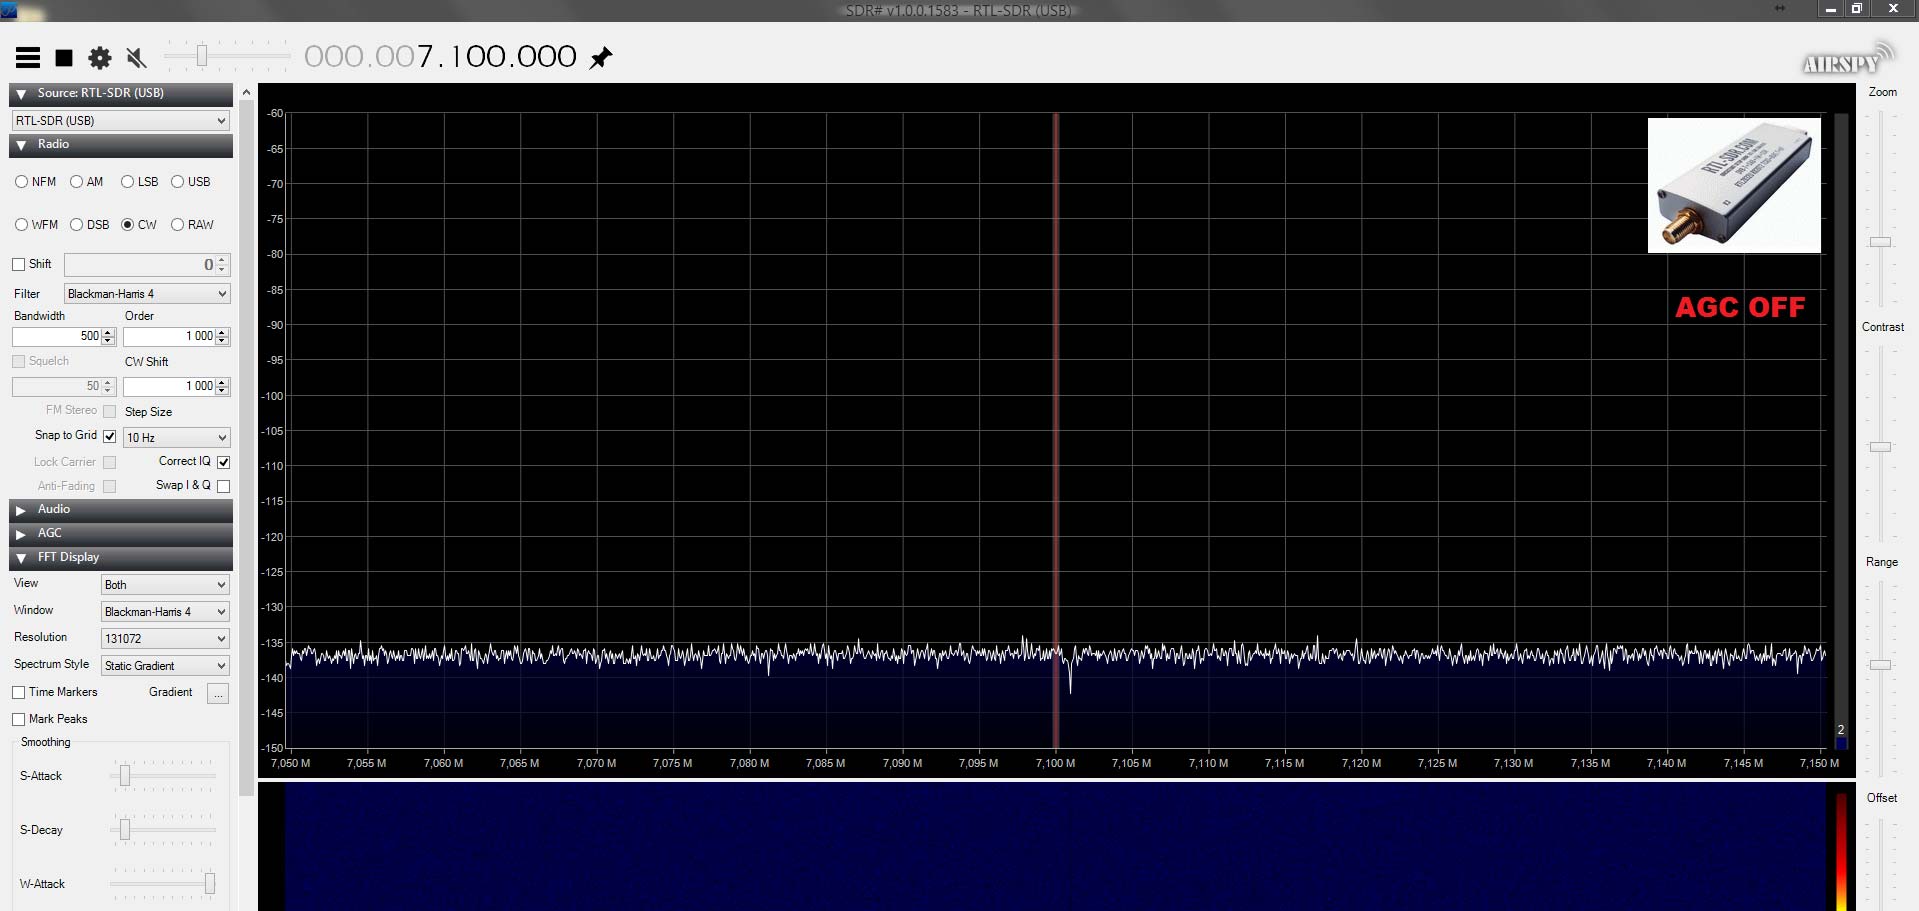Open the Gradient editor button
The height and width of the screenshot is (911, 1919).
point(217,693)
